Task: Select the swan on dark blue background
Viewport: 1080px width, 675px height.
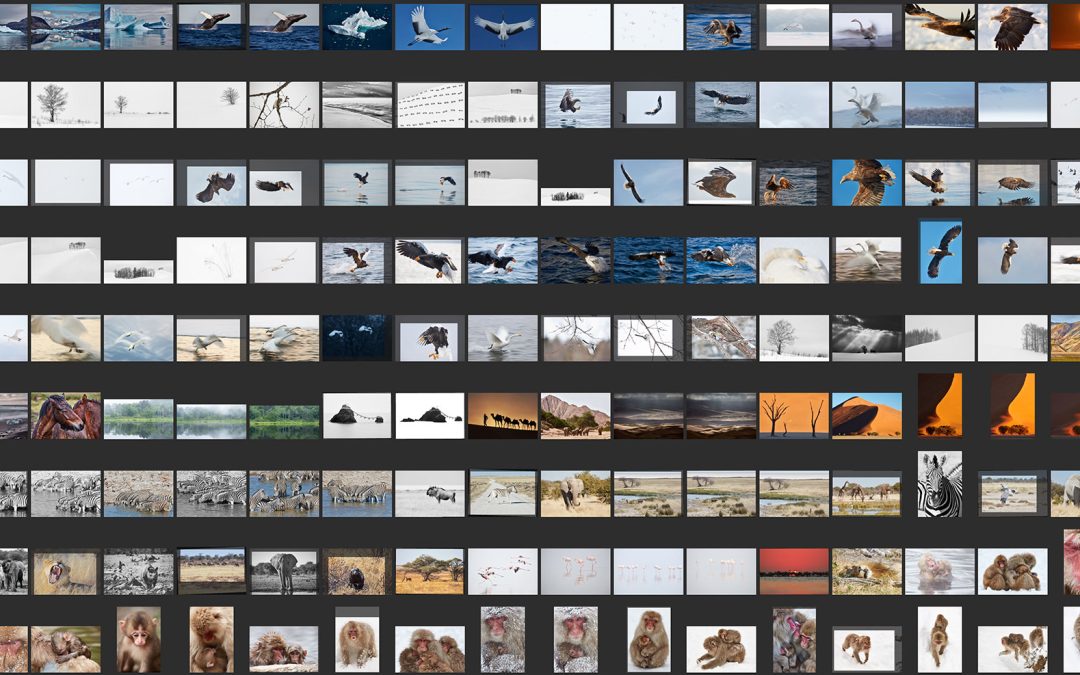Action: (357, 338)
